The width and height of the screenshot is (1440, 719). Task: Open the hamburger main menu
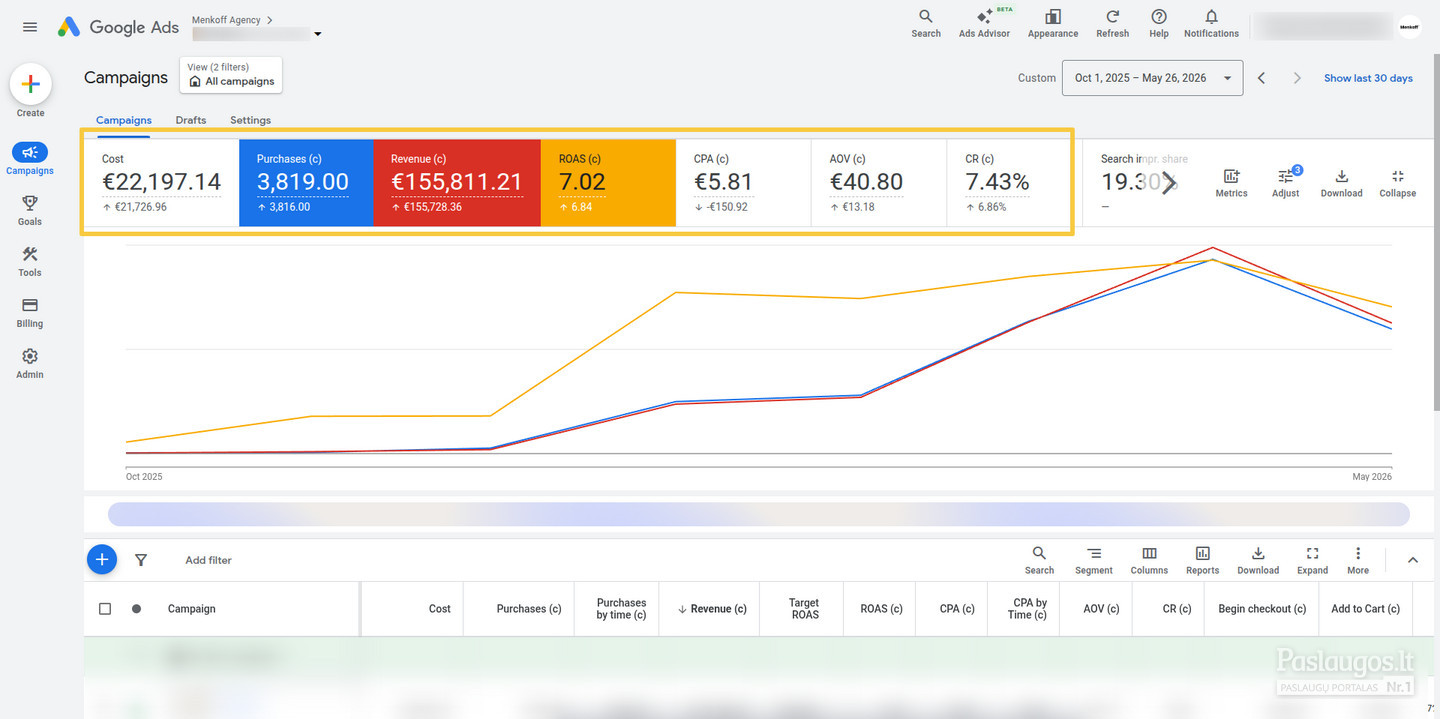pos(30,27)
